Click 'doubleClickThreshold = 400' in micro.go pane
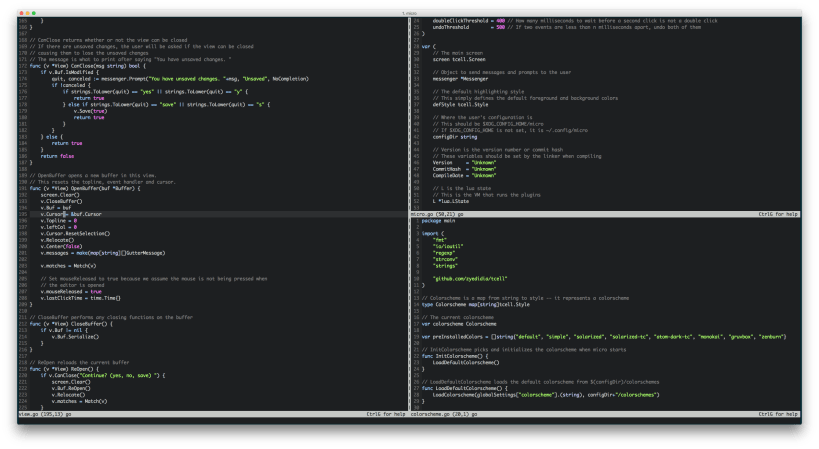This screenshot has width=819, height=449. tap(469, 21)
